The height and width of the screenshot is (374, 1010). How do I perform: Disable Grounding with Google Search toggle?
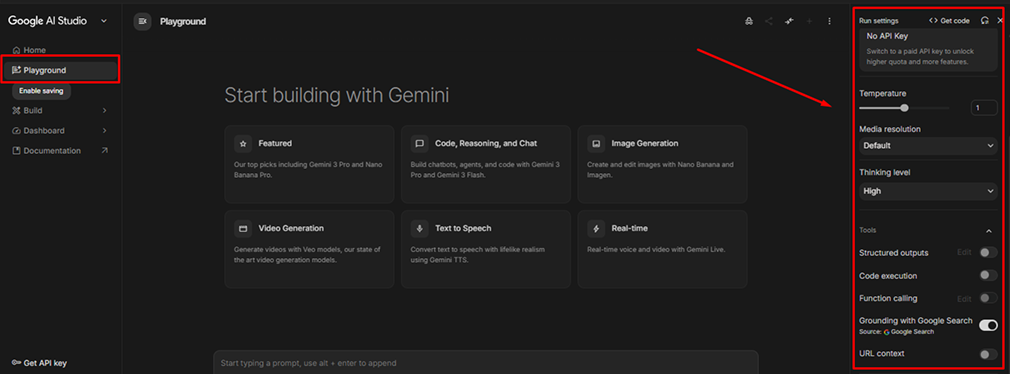(988, 325)
